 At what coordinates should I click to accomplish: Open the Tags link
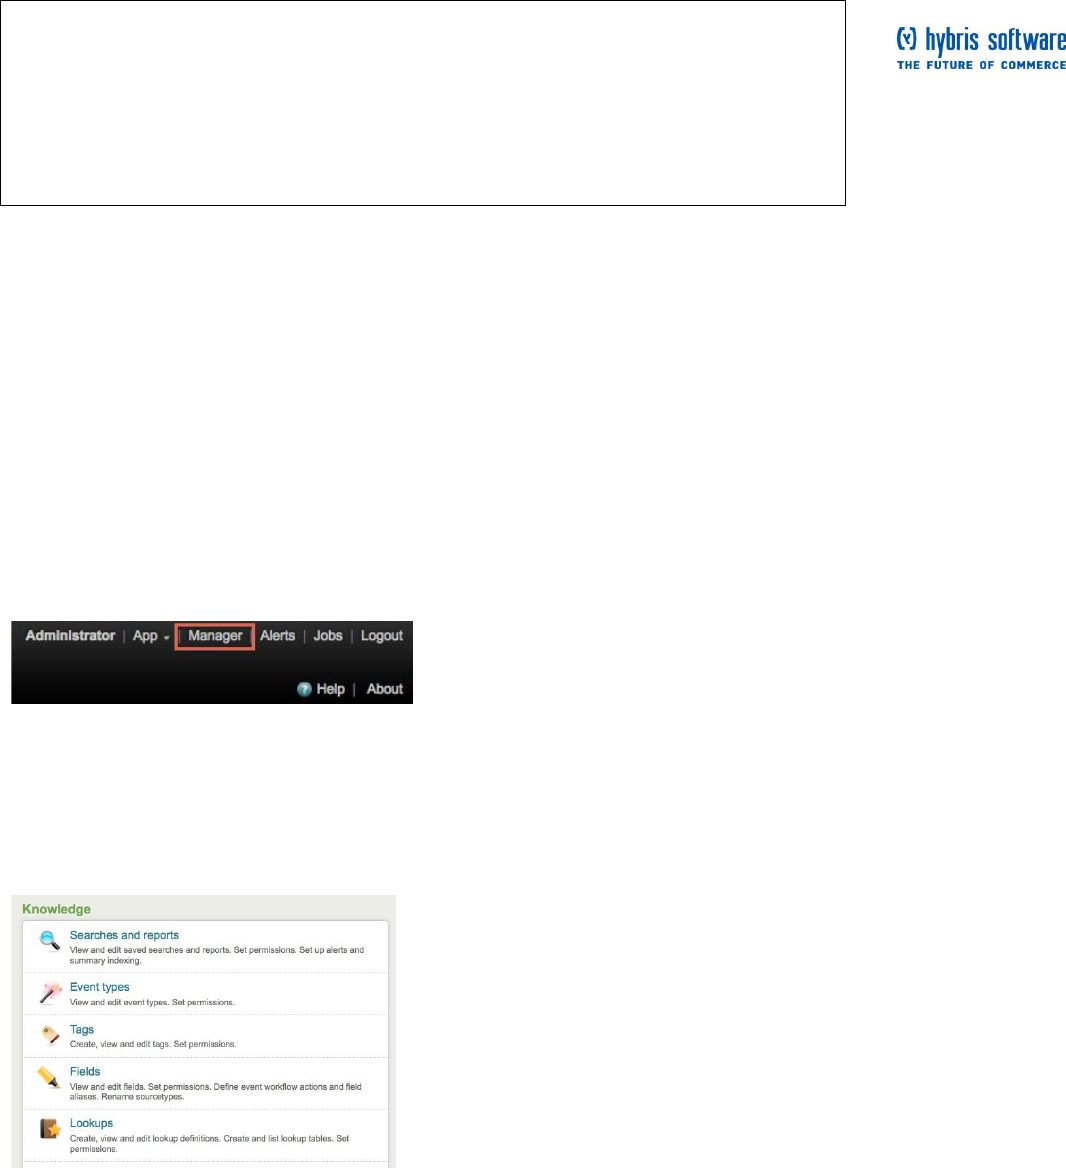coord(82,1029)
